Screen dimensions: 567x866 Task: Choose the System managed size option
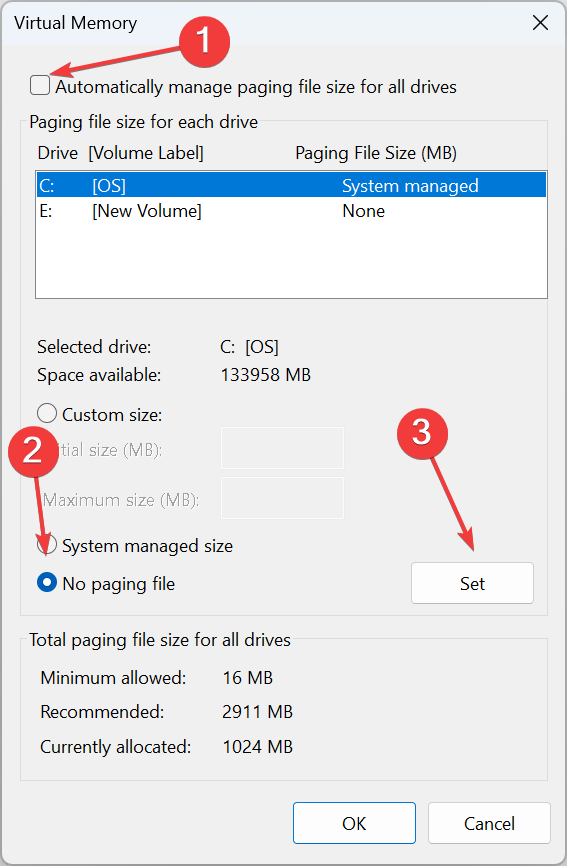[47, 545]
